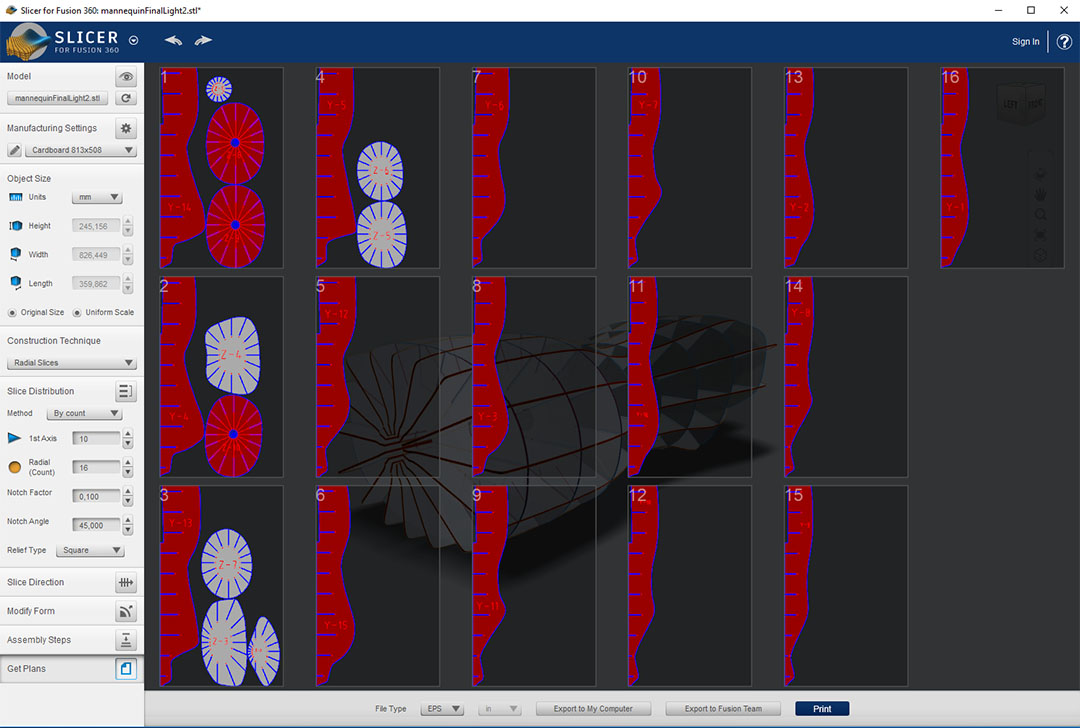Click the Manufacturing Settings heading
Image resolution: width=1080 pixels, height=728 pixels.
(x=52, y=128)
